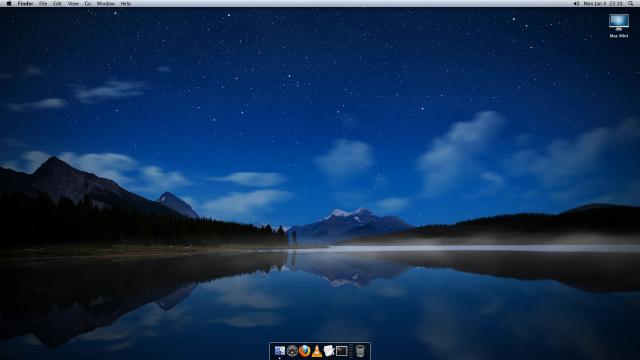Open Finder from the Dock
The height and width of the screenshot is (360, 640).
(280, 351)
